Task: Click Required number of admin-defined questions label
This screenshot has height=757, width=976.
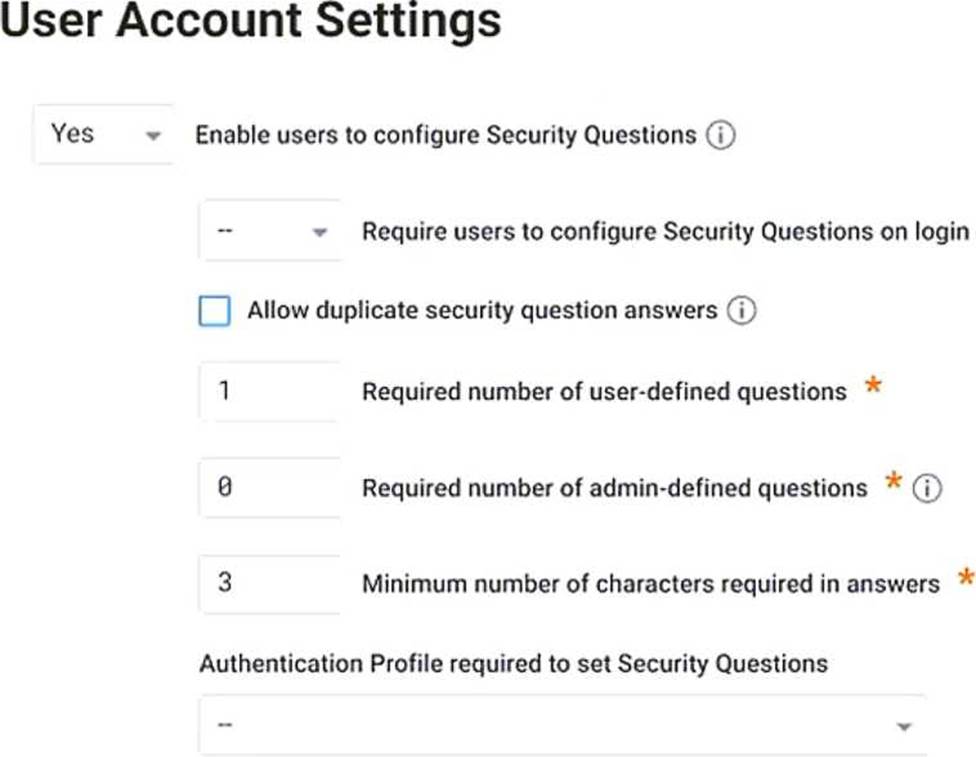Action: (614, 488)
